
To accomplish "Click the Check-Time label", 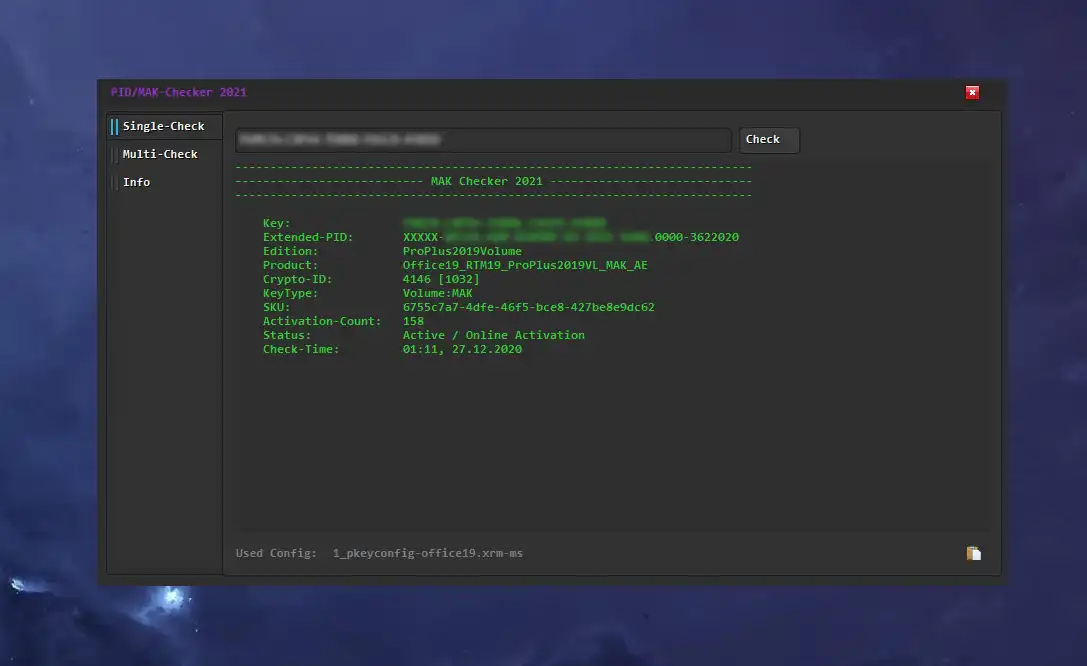I will pyautogui.click(x=301, y=349).
